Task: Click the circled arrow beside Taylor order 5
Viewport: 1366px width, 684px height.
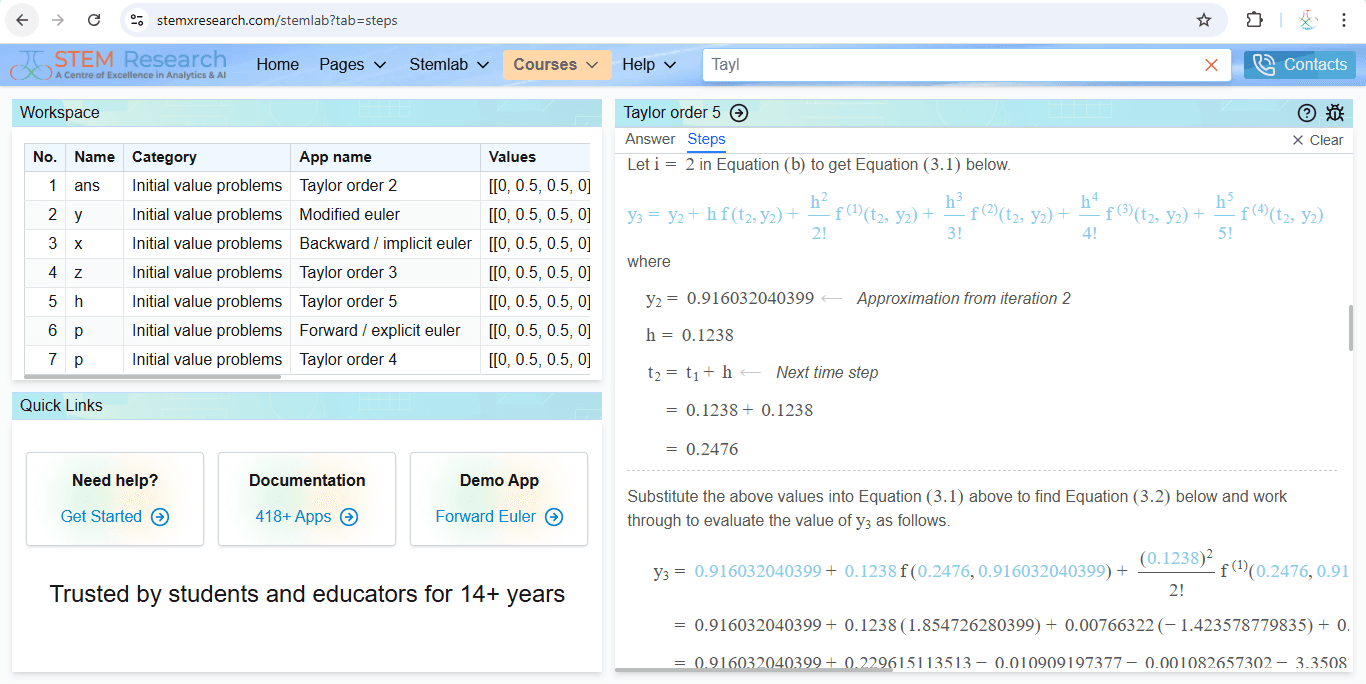Action: coord(738,113)
